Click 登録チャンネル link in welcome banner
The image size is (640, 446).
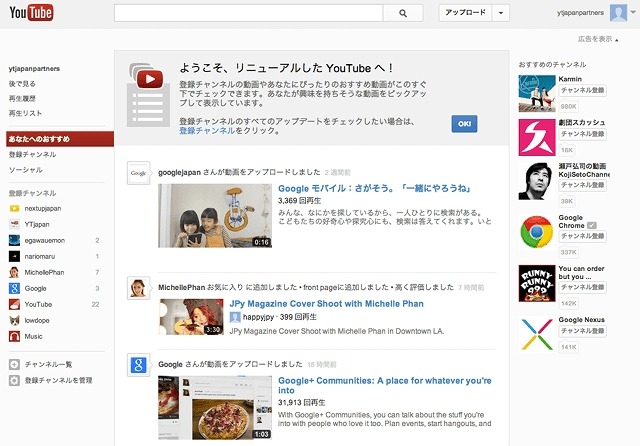point(207,131)
